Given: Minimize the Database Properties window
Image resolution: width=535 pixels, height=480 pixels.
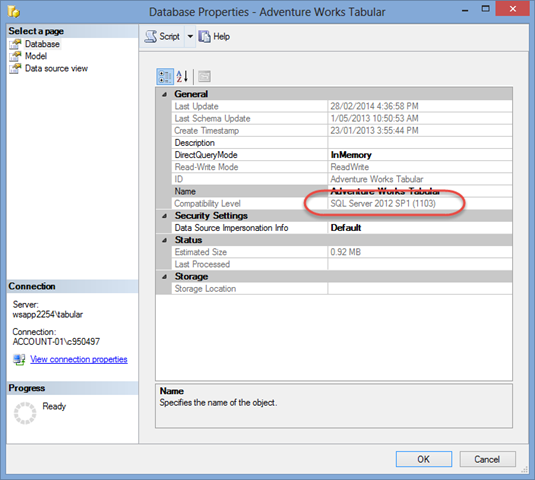Looking at the screenshot, I should 465,10.
